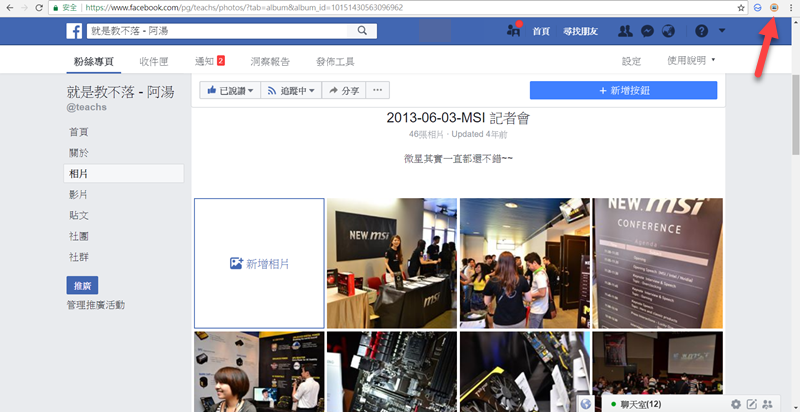Click the browser forward arrow
This screenshot has width=800, height=412.
click(x=24, y=8)
